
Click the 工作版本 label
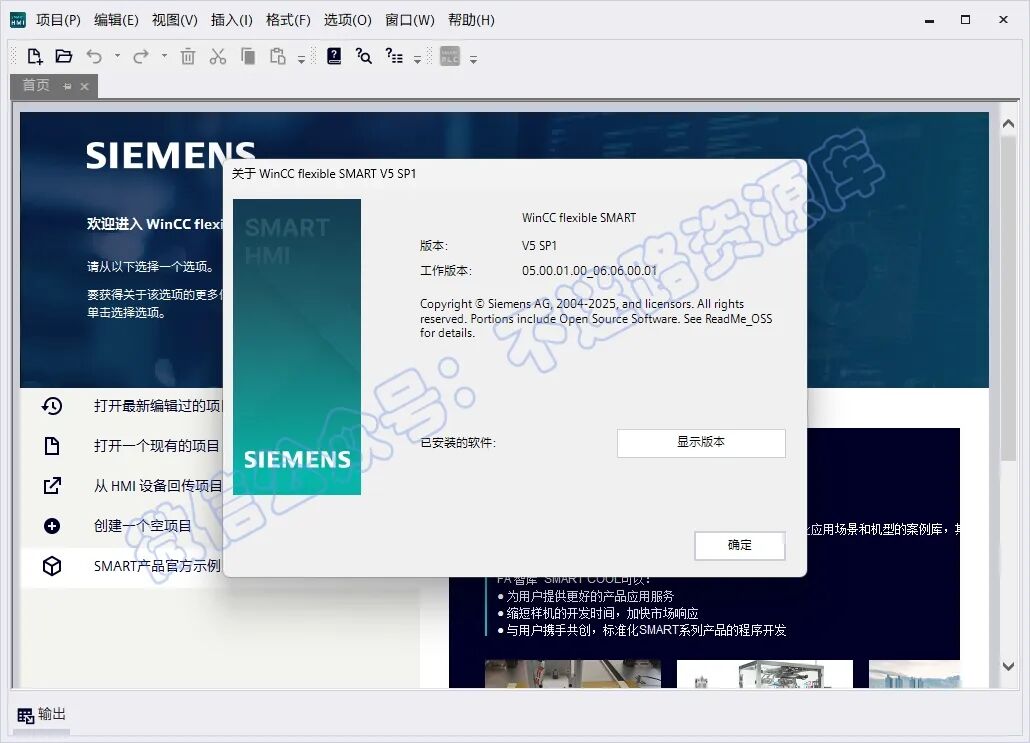click(x=446, y=271)
